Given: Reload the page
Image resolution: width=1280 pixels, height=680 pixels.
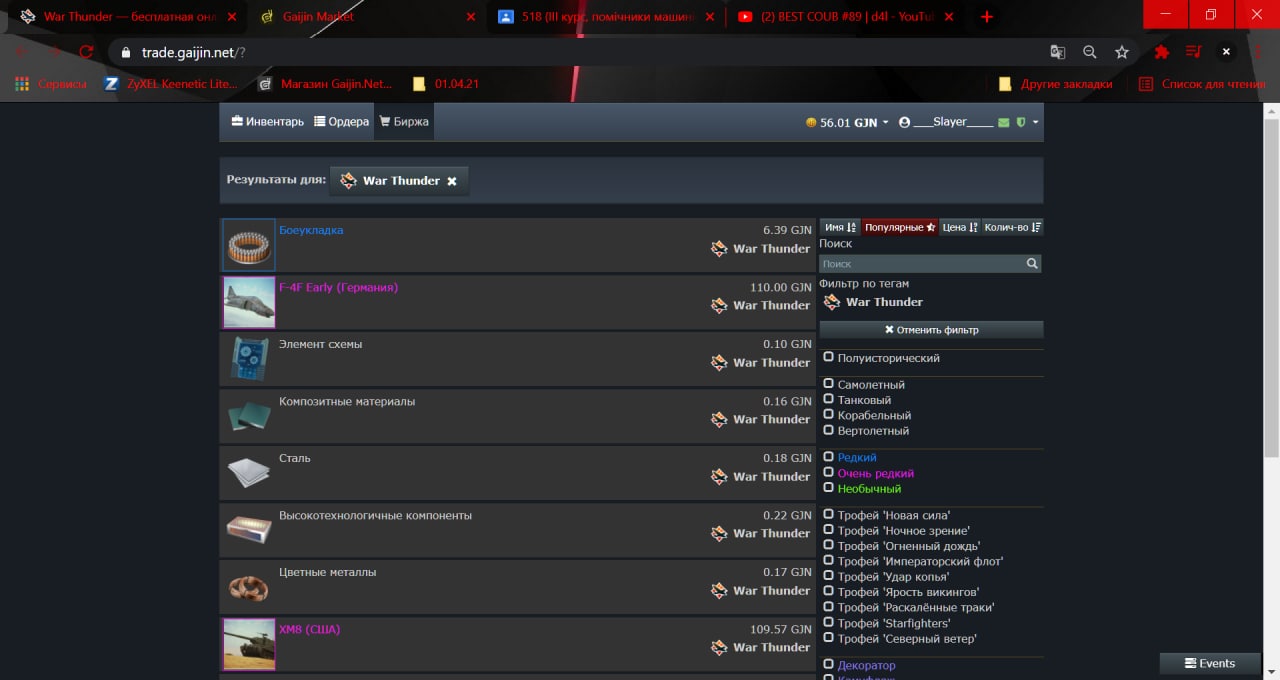Looking at the screenshot, I should point(86,52).
